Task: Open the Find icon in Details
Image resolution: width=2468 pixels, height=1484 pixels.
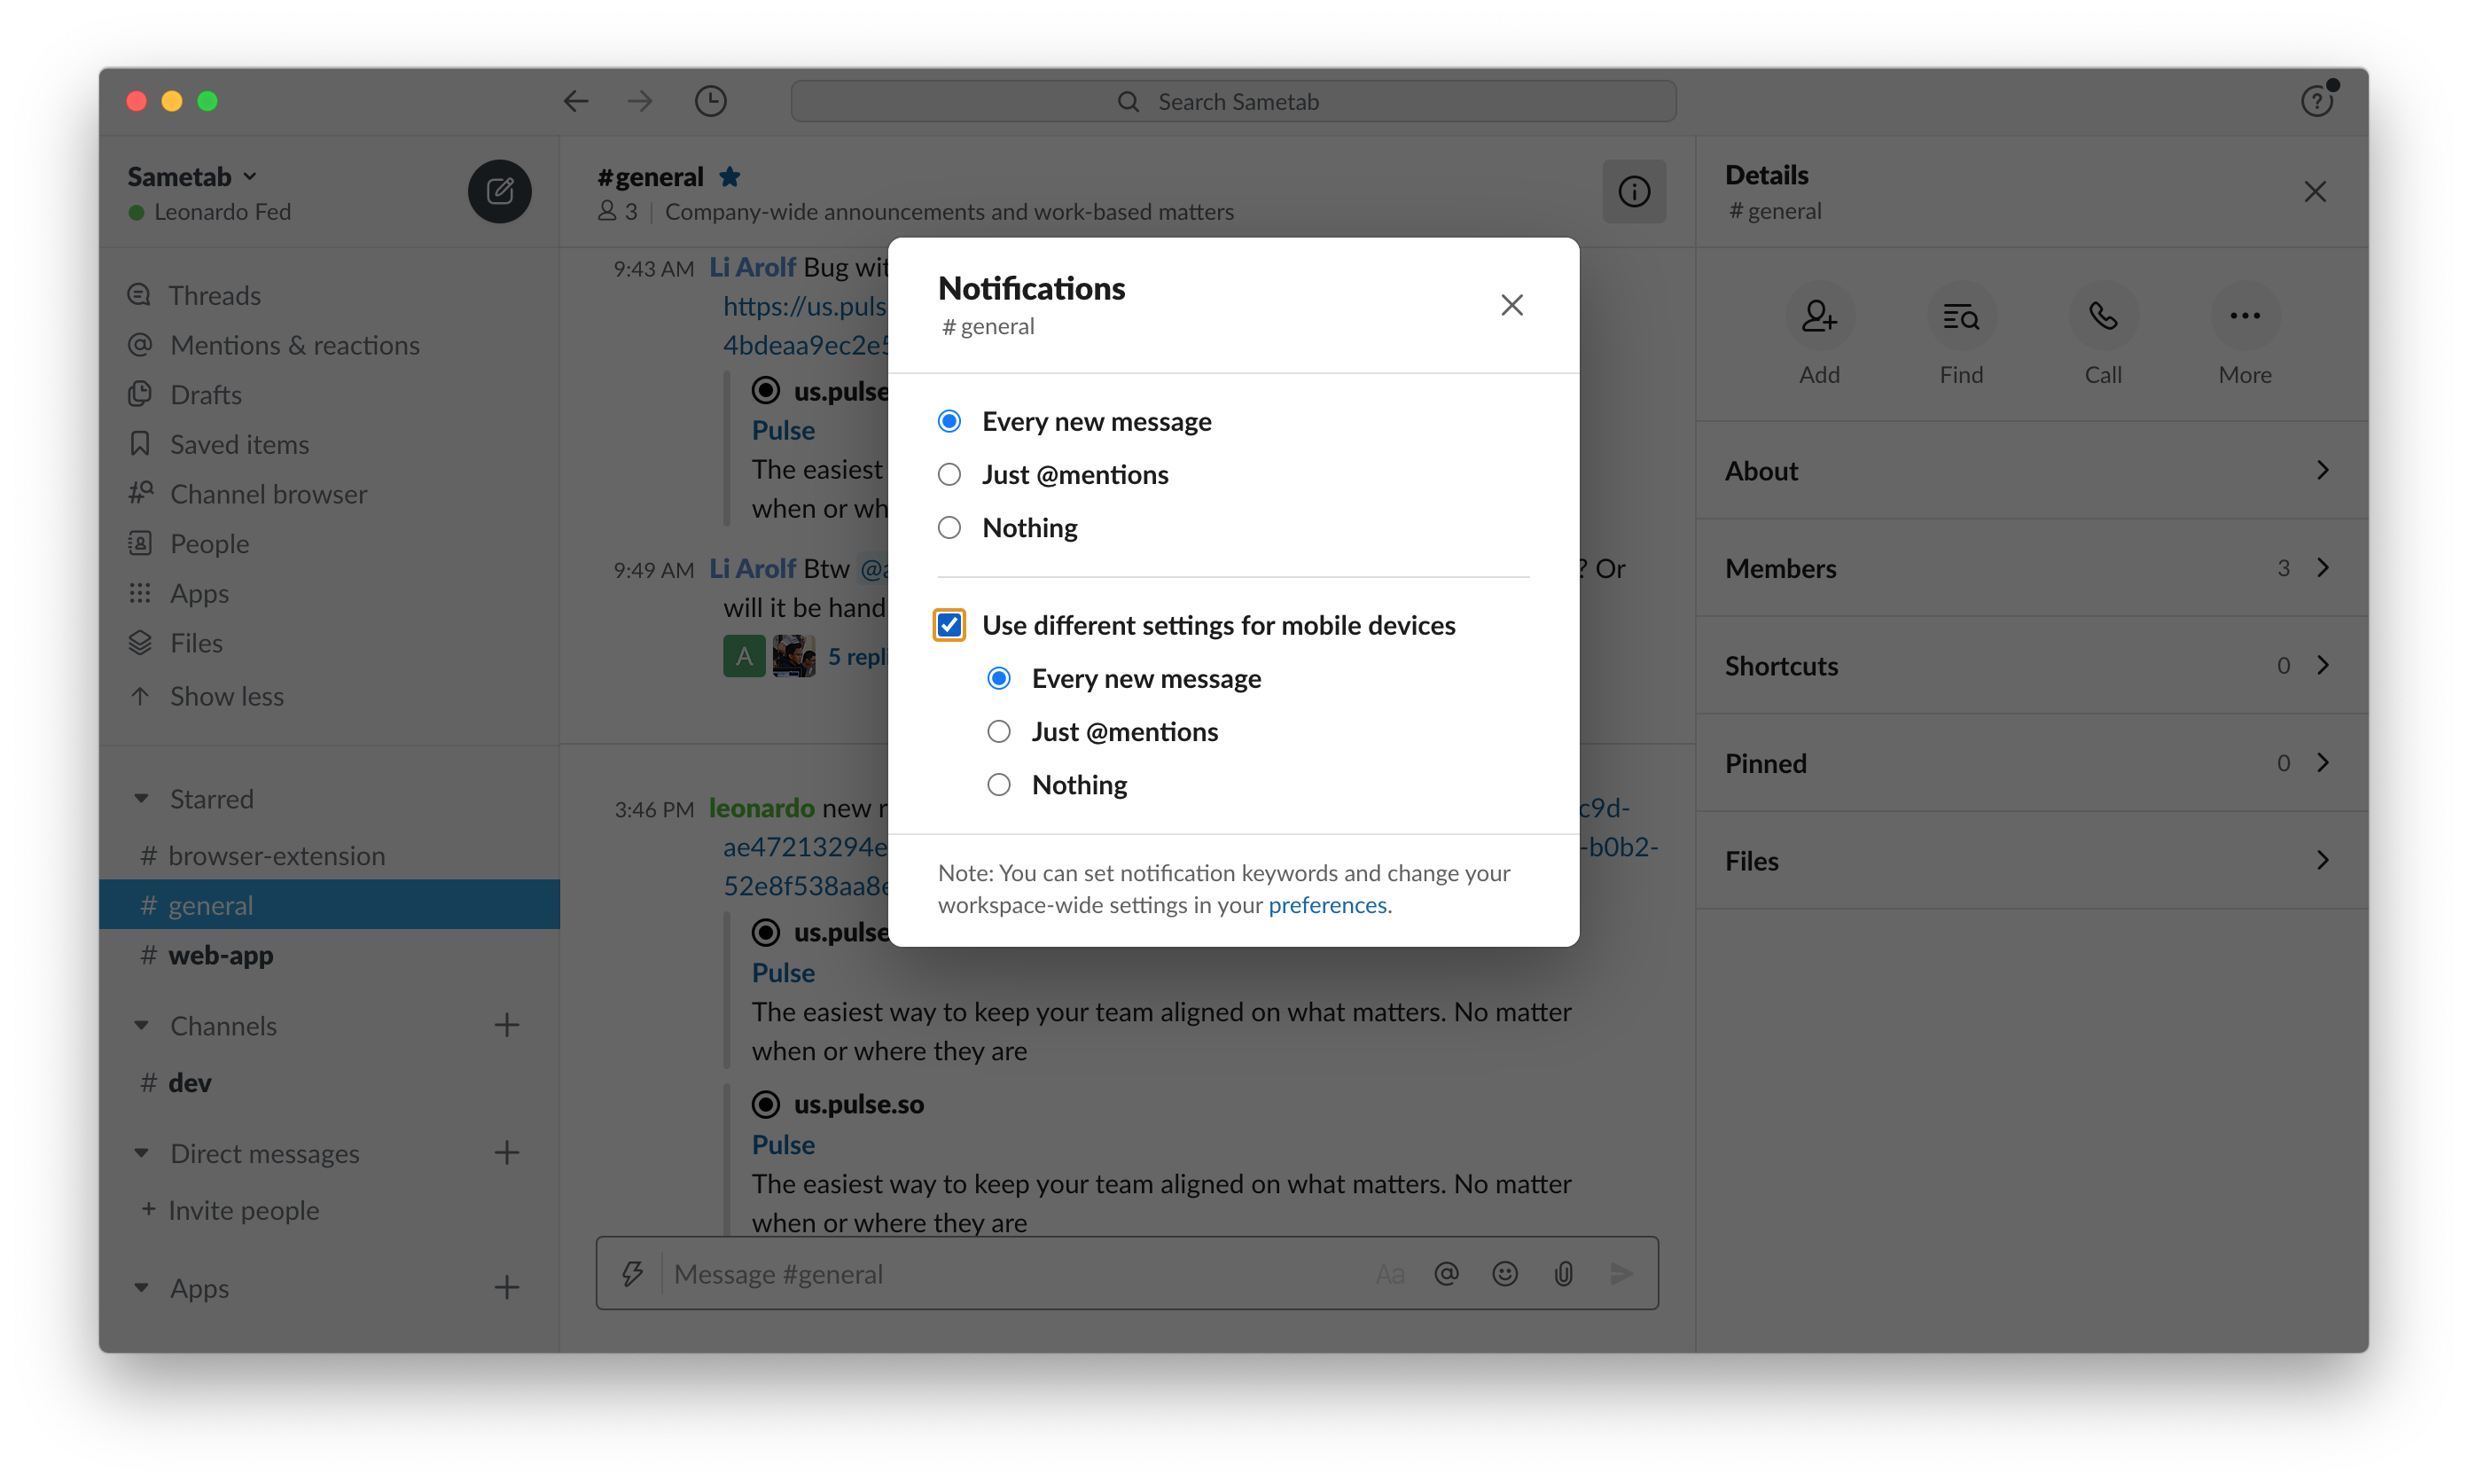Action: (x=1960, y=317)
